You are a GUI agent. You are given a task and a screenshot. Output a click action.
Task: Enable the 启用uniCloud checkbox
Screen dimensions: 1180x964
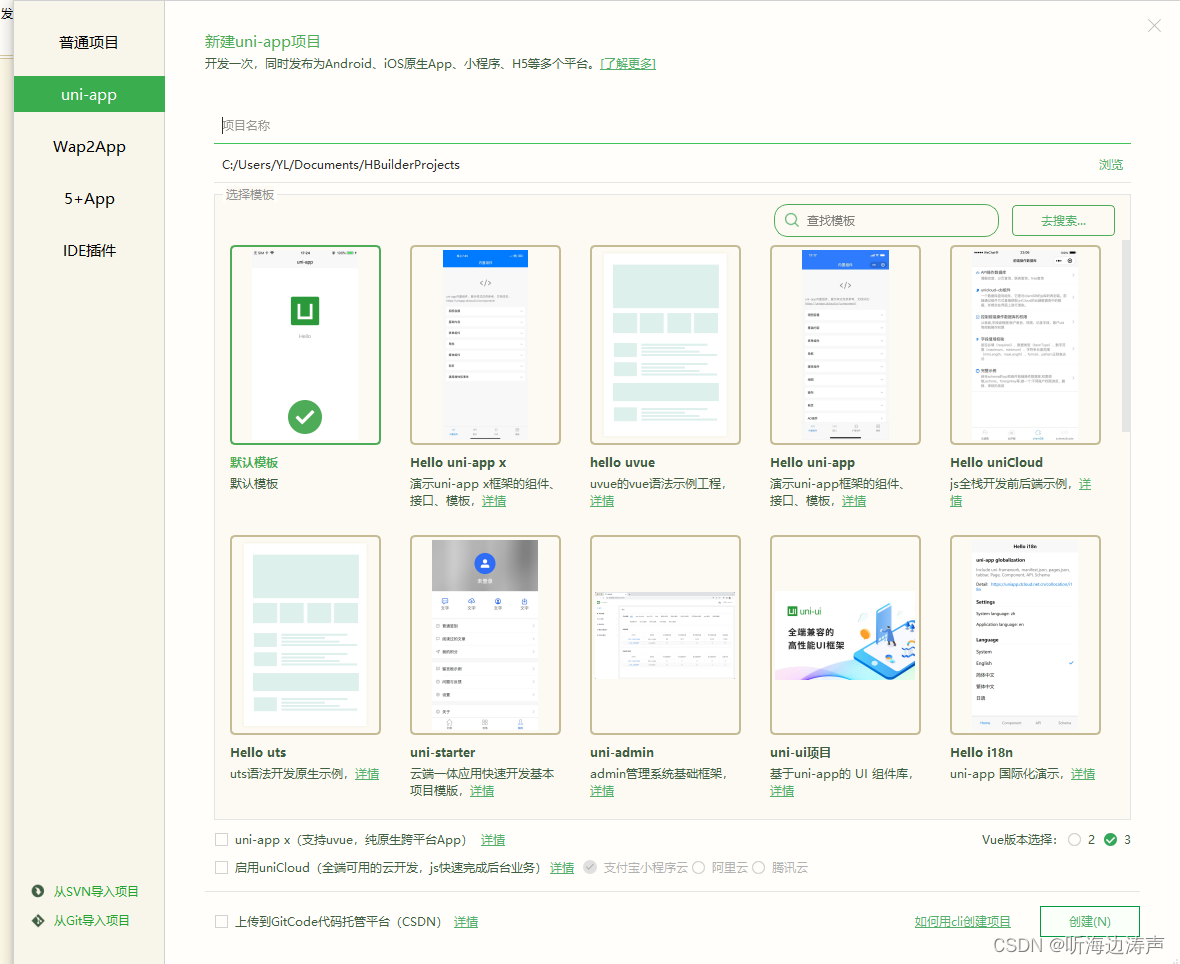[x=221, y=867]
